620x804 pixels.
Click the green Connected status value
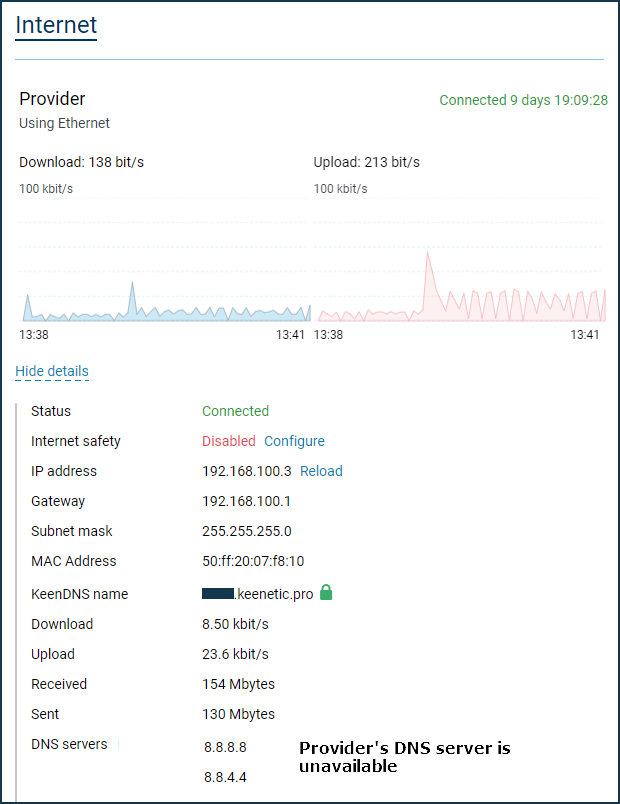pyautogui.click(x=235, y=411)
